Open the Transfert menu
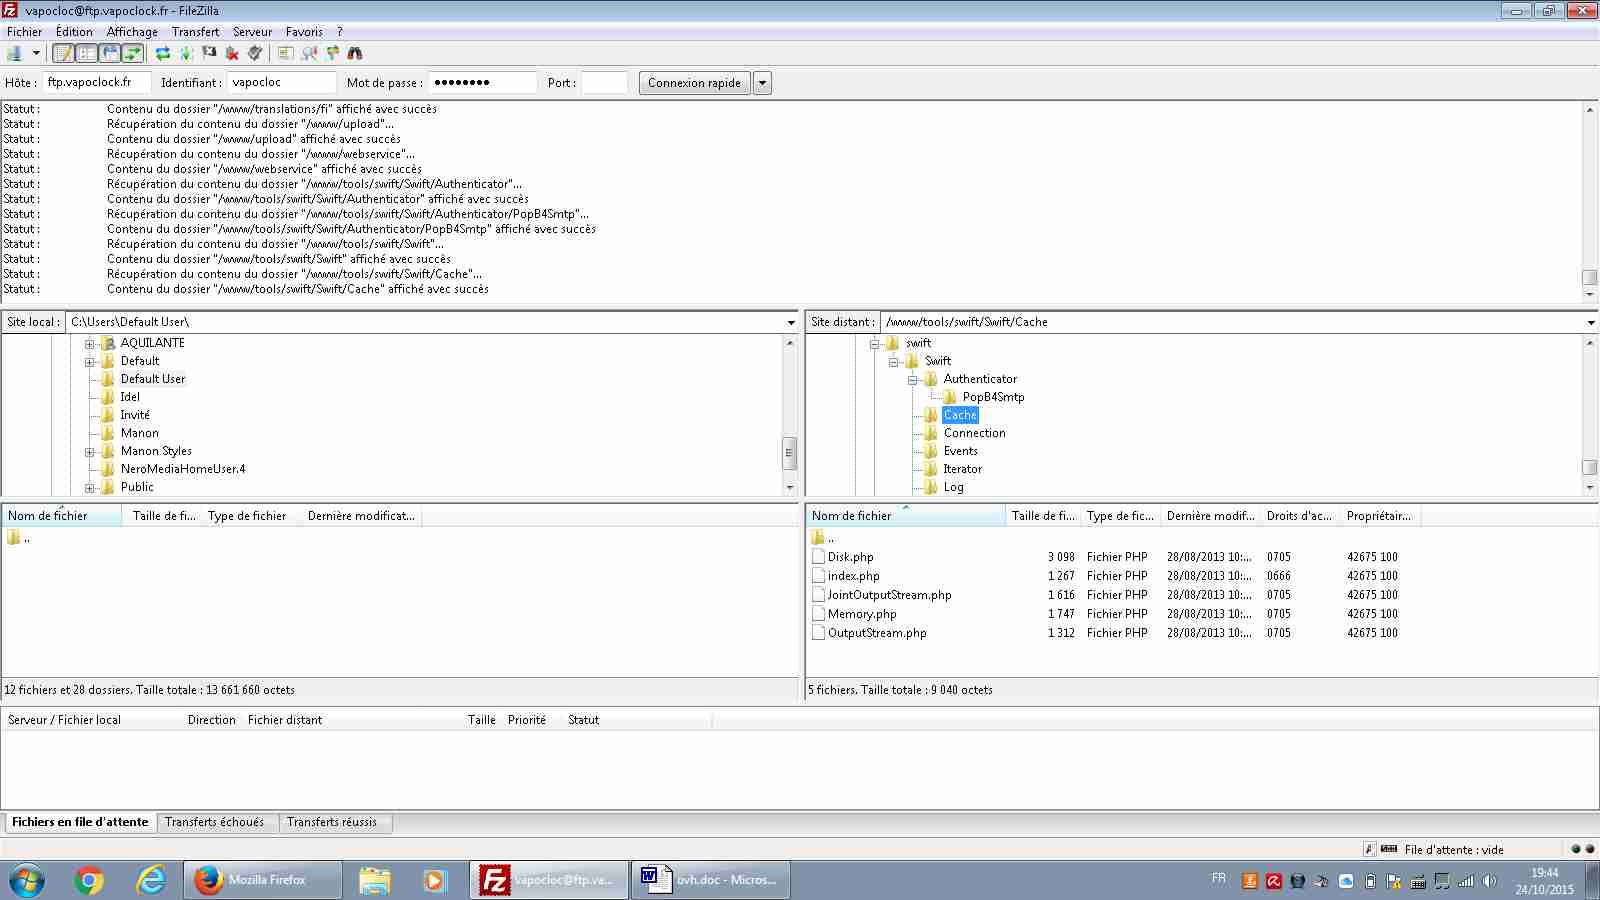Screen dimensions: 1600x900 [195, 31]
